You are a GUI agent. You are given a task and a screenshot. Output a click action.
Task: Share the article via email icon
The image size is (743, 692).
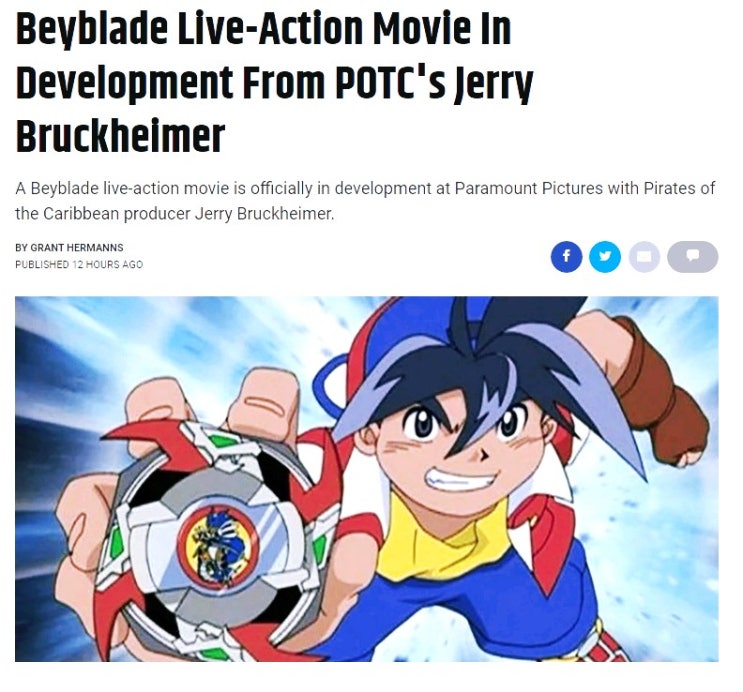(644, 257)
